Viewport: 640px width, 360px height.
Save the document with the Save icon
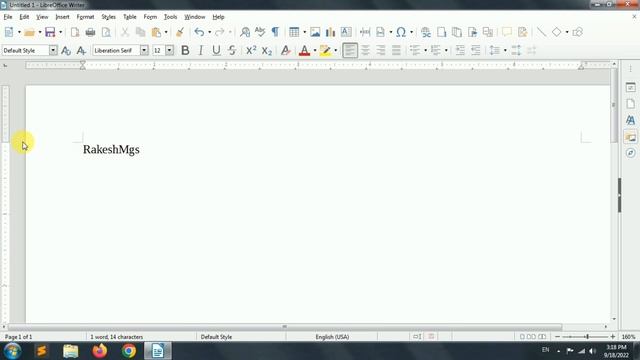50,32
